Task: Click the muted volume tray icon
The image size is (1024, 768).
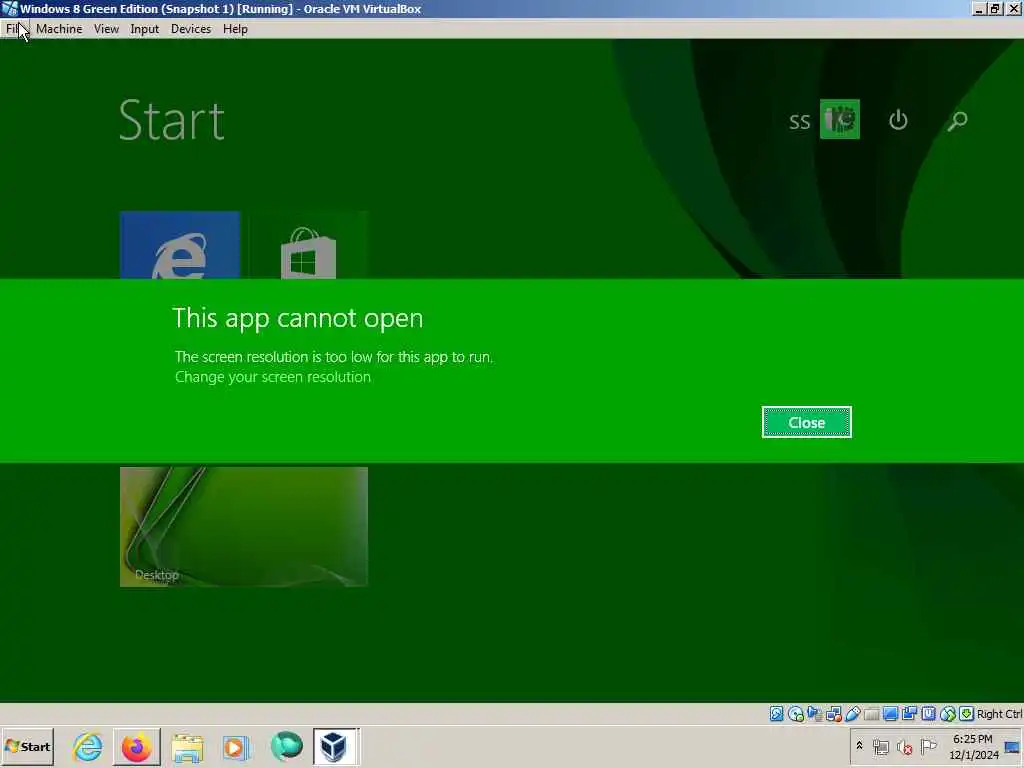Action: coord(904,746)
